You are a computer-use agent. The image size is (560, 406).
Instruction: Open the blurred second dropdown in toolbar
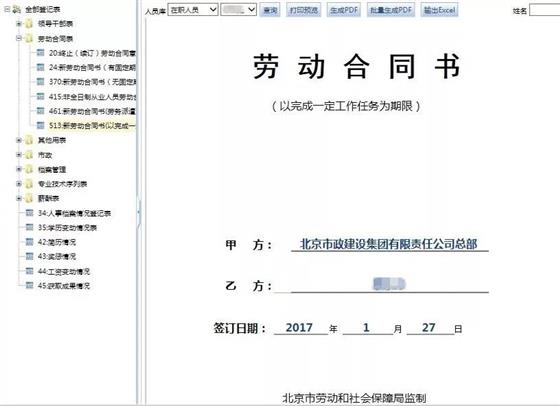(239, 10)
